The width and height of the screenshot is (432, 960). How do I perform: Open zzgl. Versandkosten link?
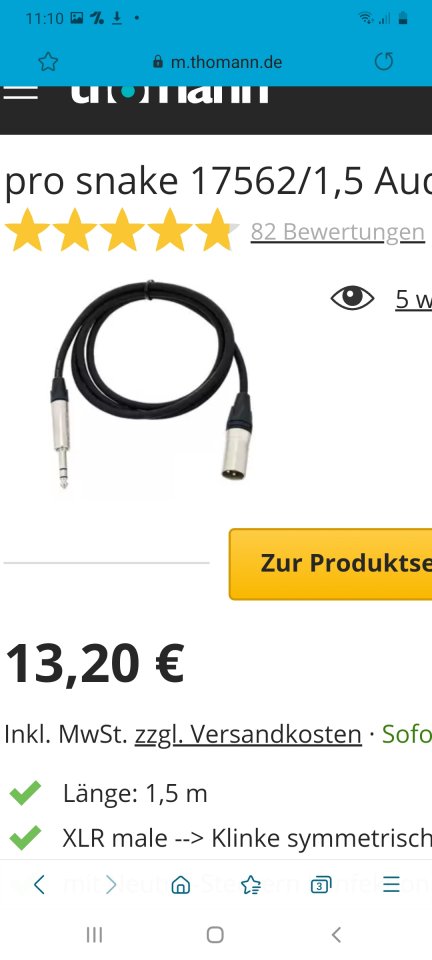(x=248, y=733)
